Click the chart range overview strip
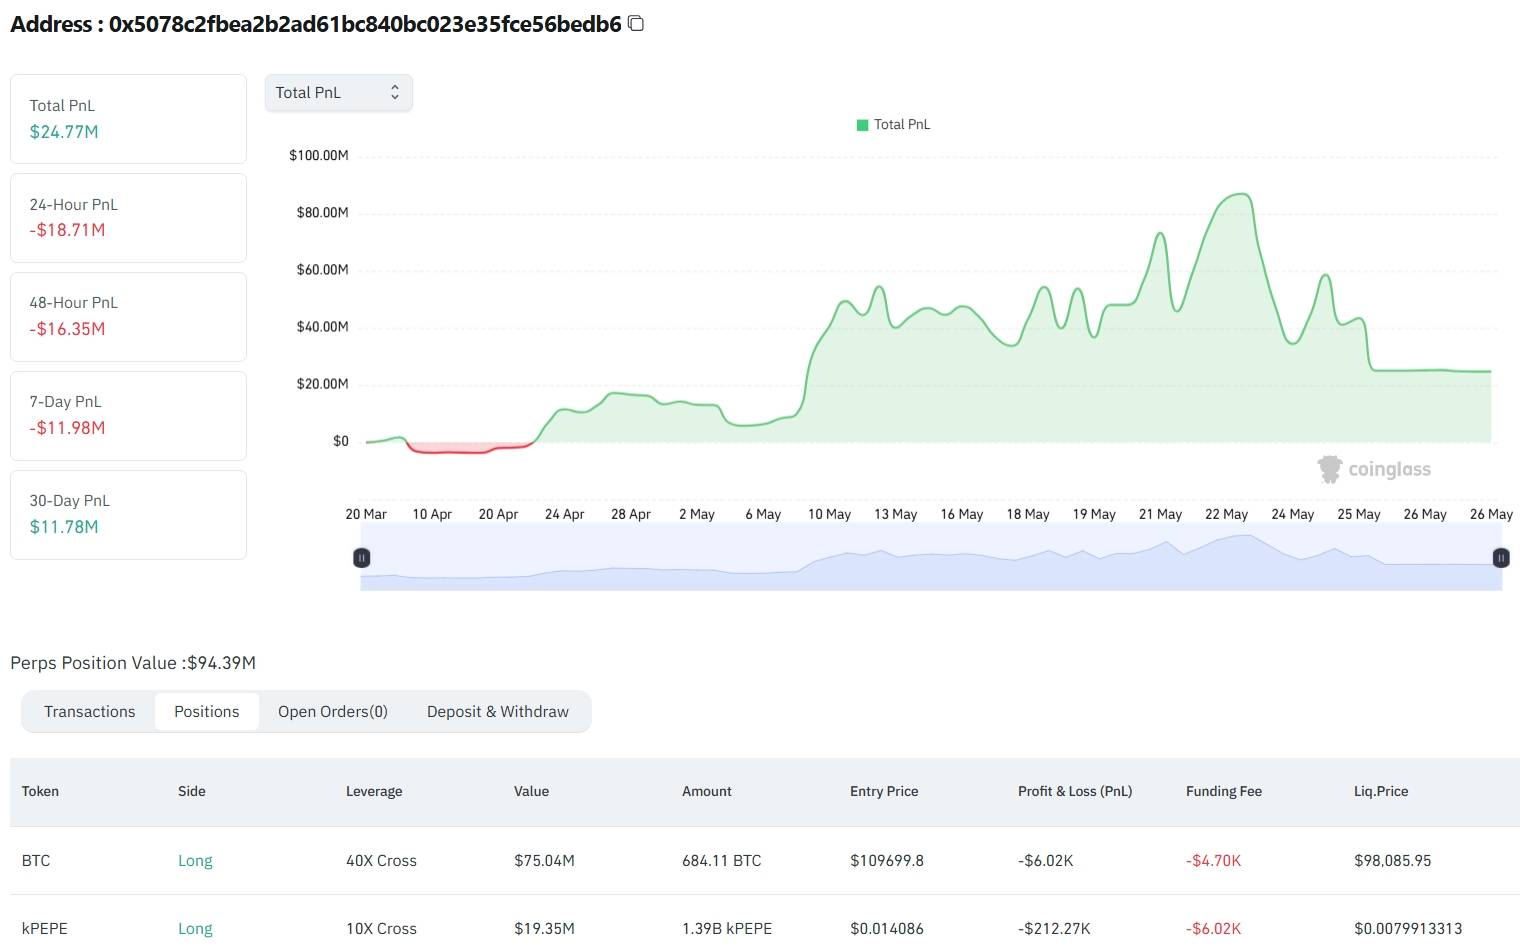This screenshot has height=950, width=1520. 931,558
